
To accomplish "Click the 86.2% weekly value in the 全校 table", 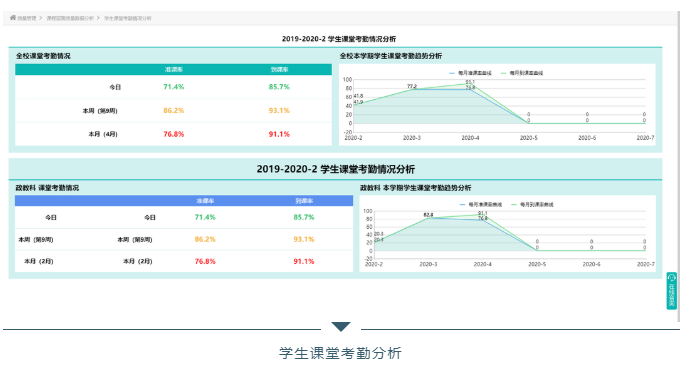I will [x=174, y=110].
